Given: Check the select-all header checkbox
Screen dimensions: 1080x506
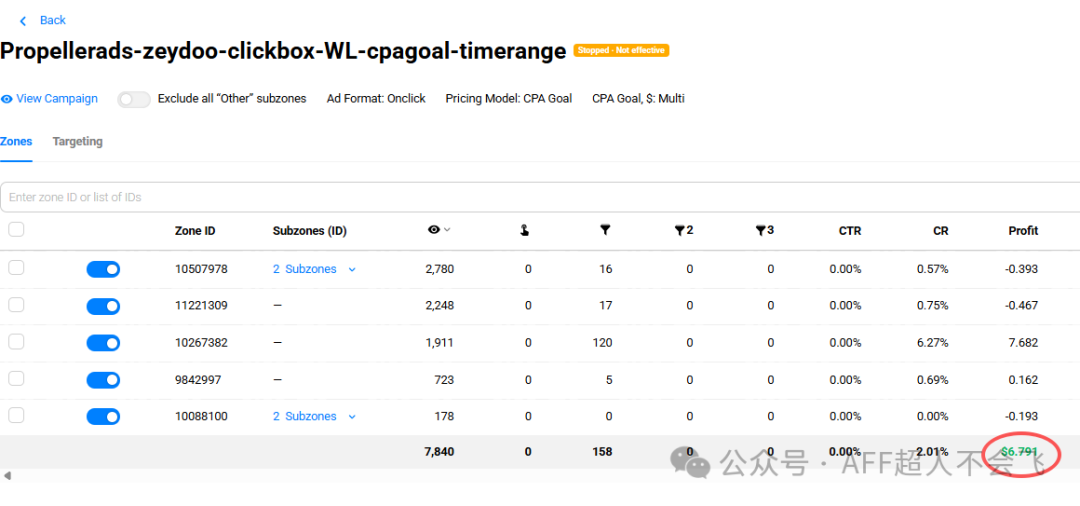Looking at the screenshot, I should [16, 229].
